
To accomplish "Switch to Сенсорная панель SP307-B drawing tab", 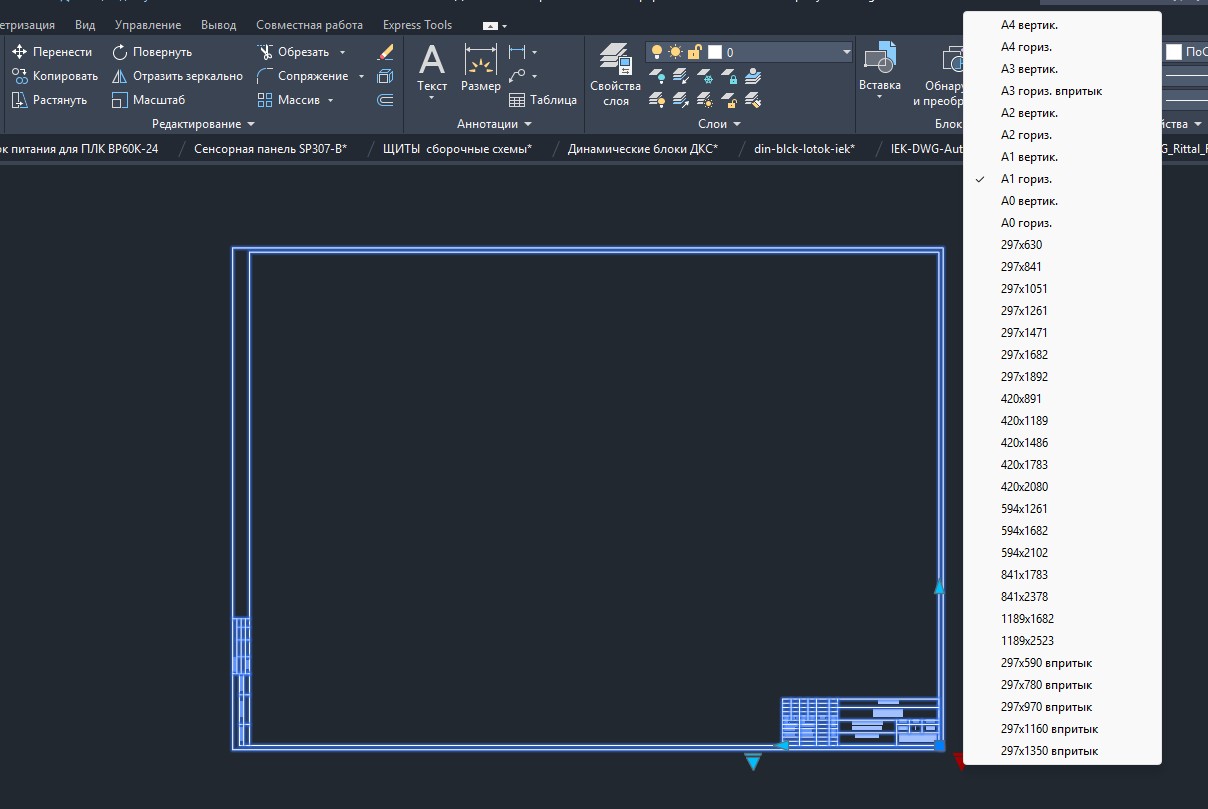I will [x=270, y=149].
